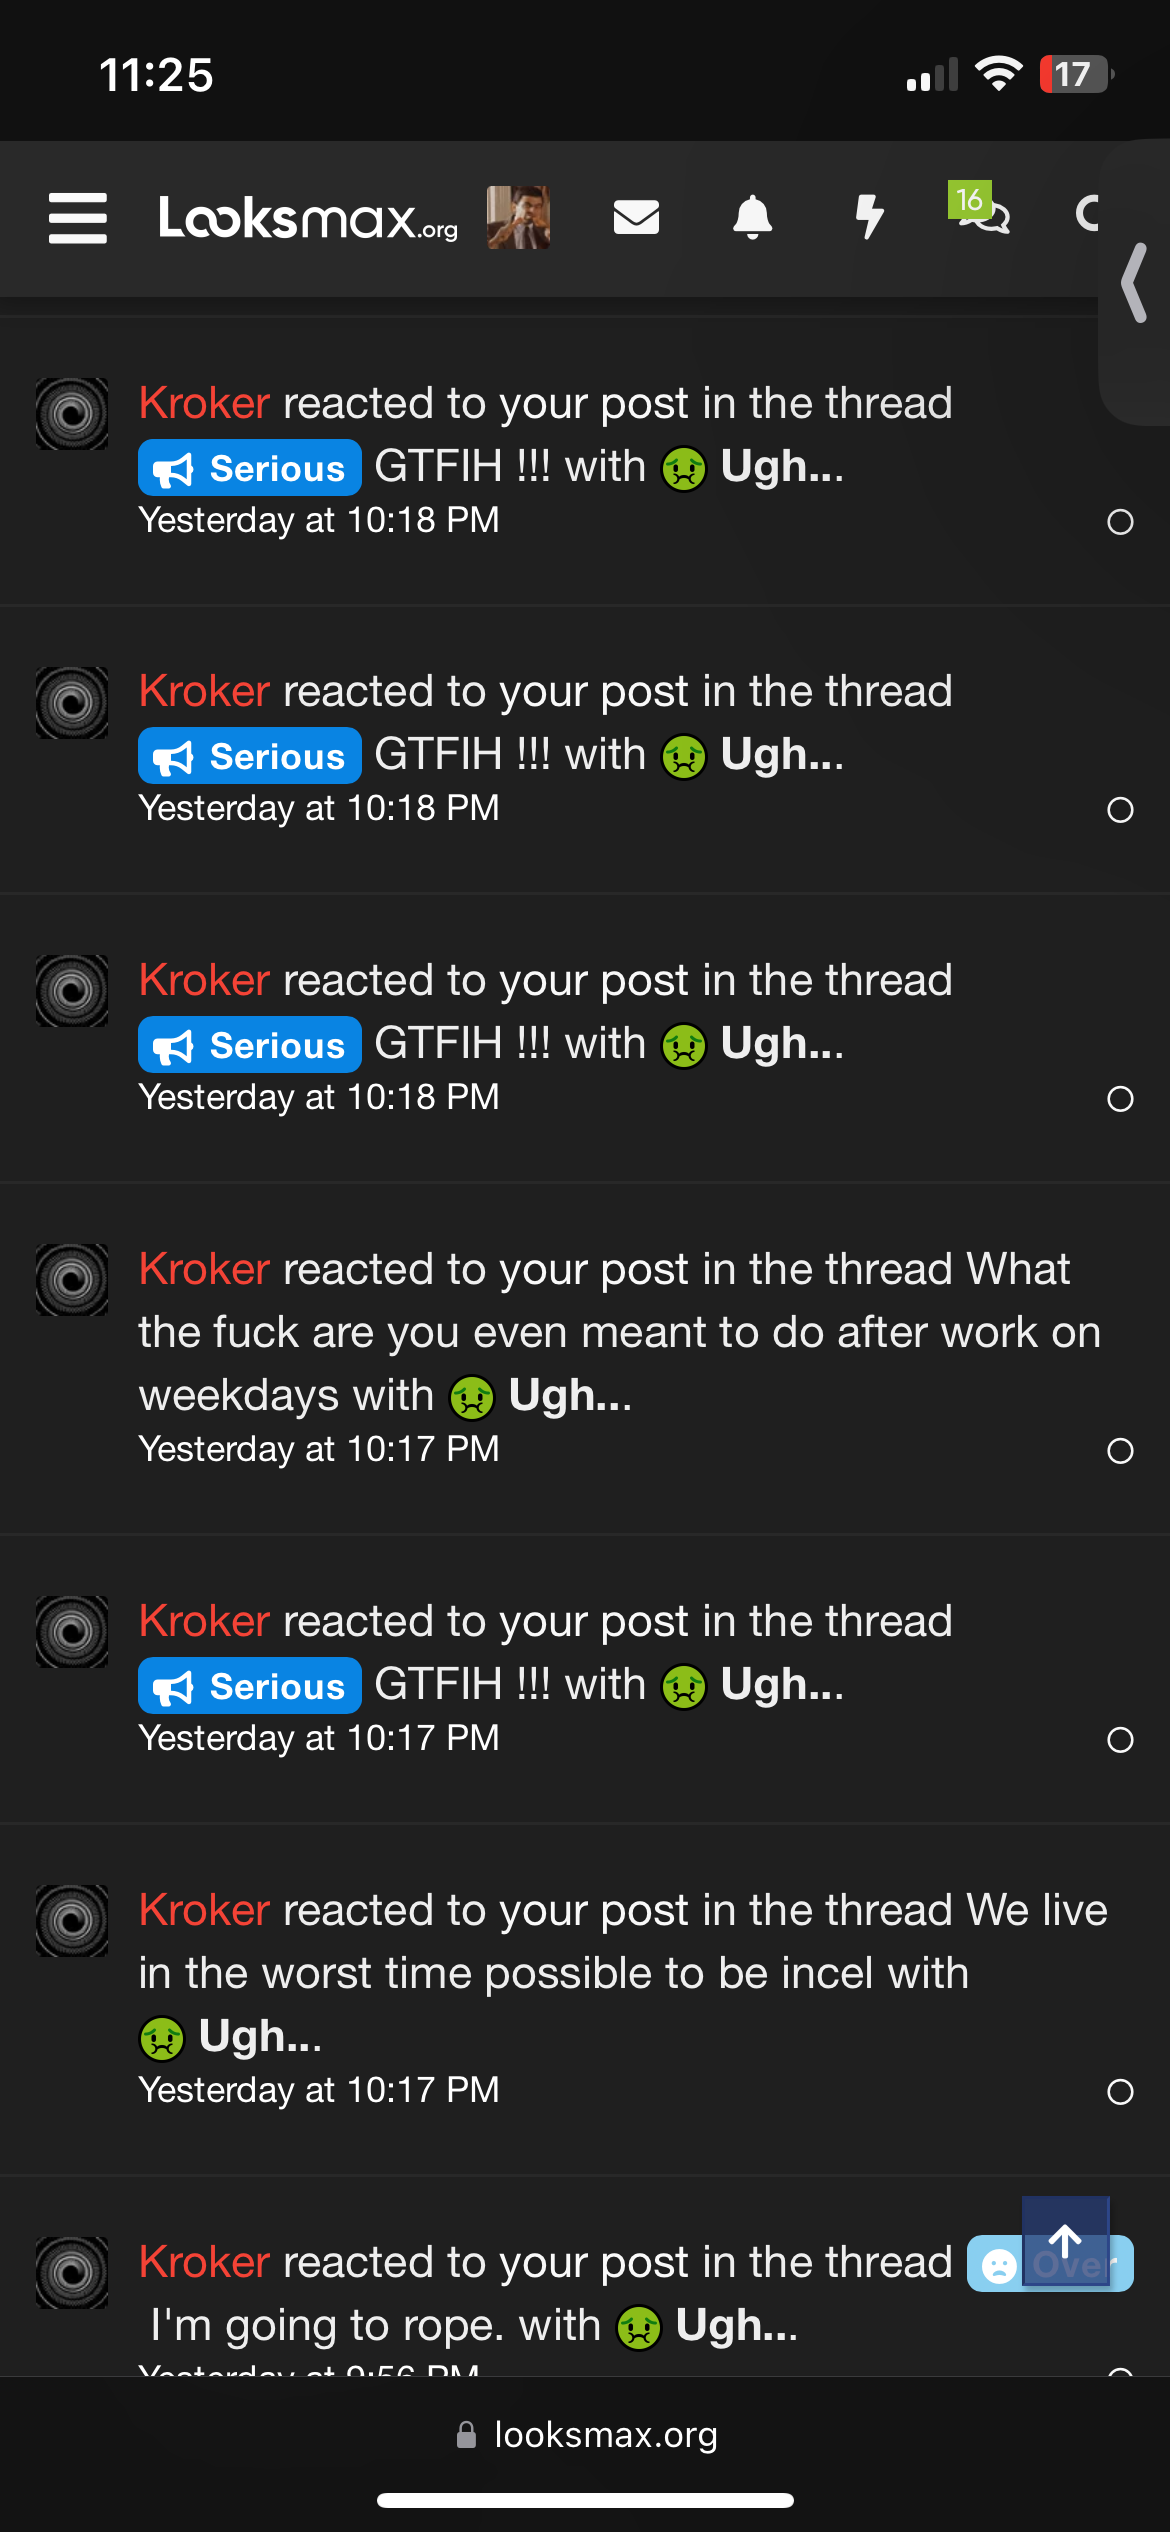Viewport: 1170px width, 2532px height.
Task: Open alerts via the bell icon
Action: click(x=754, y=217)
